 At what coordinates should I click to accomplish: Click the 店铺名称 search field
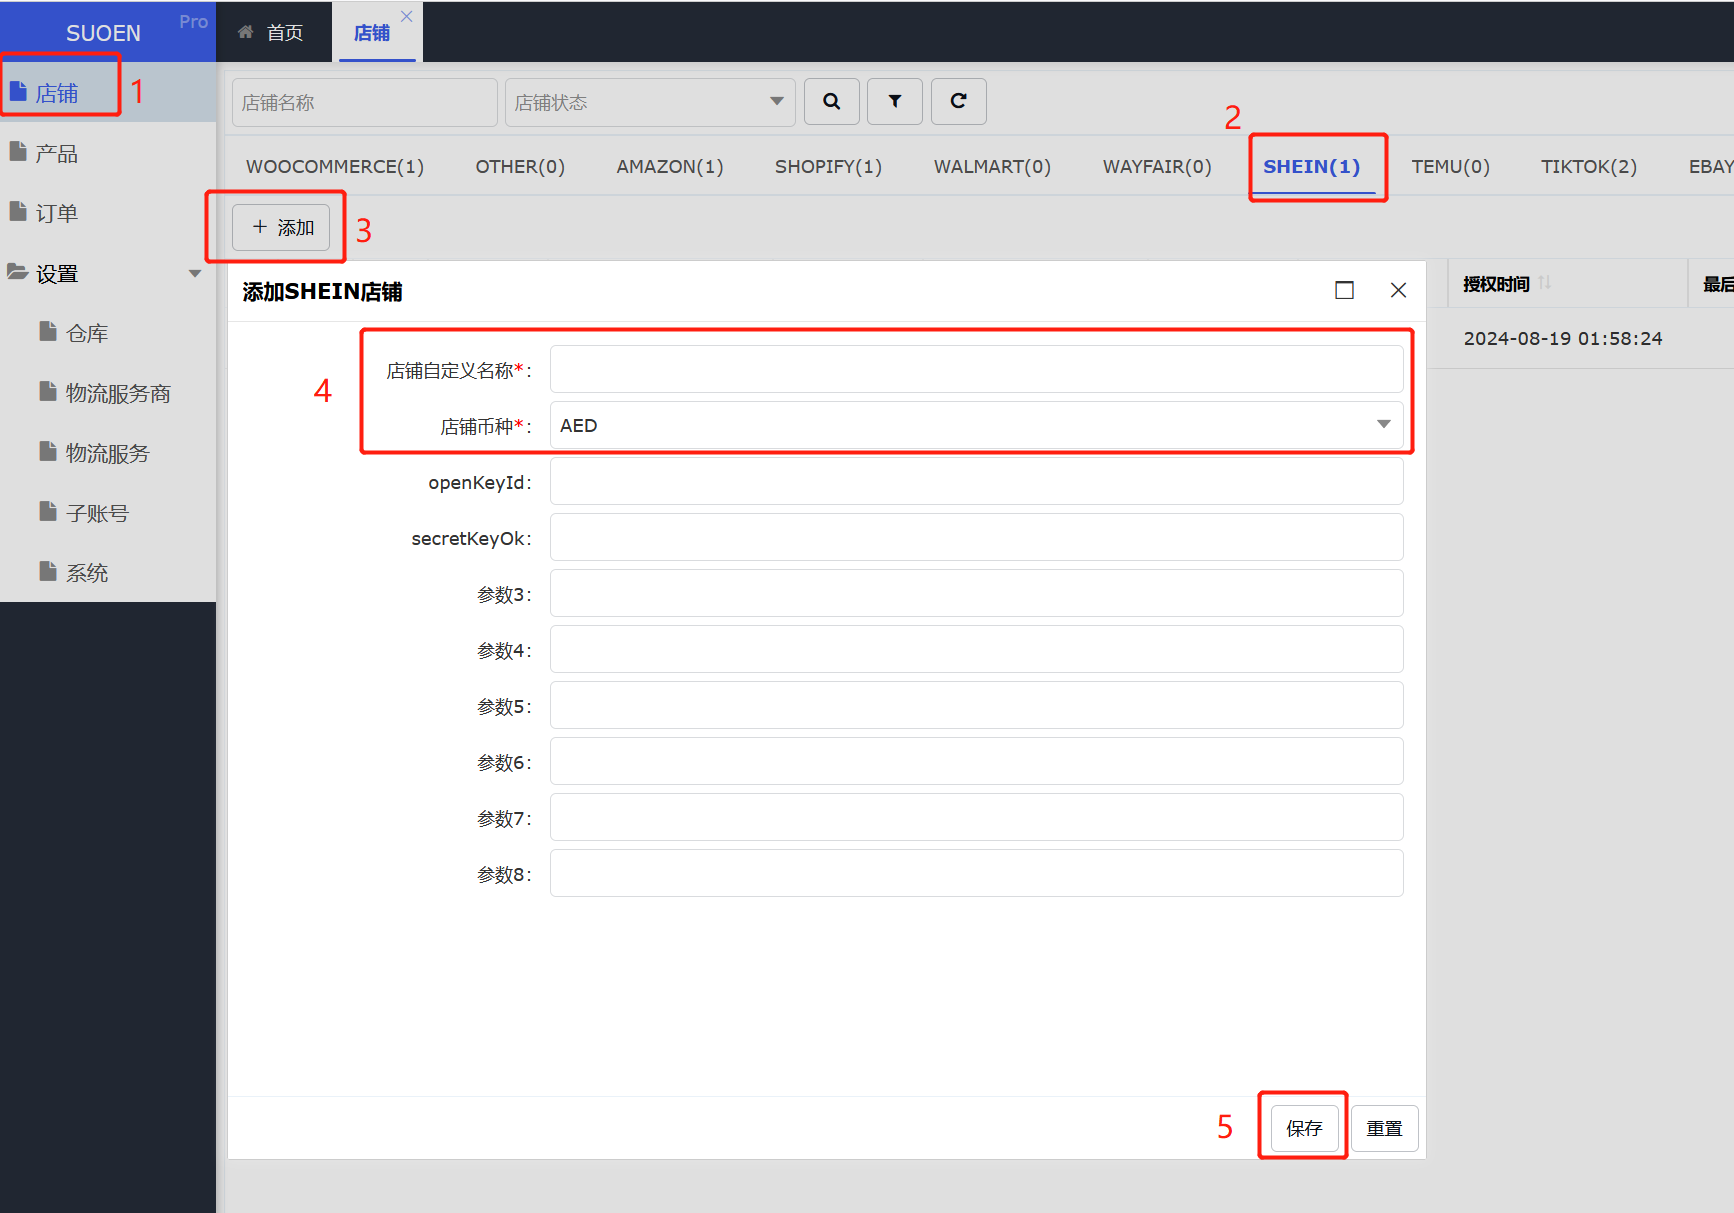pyautogui.click(x=364, y=102)
